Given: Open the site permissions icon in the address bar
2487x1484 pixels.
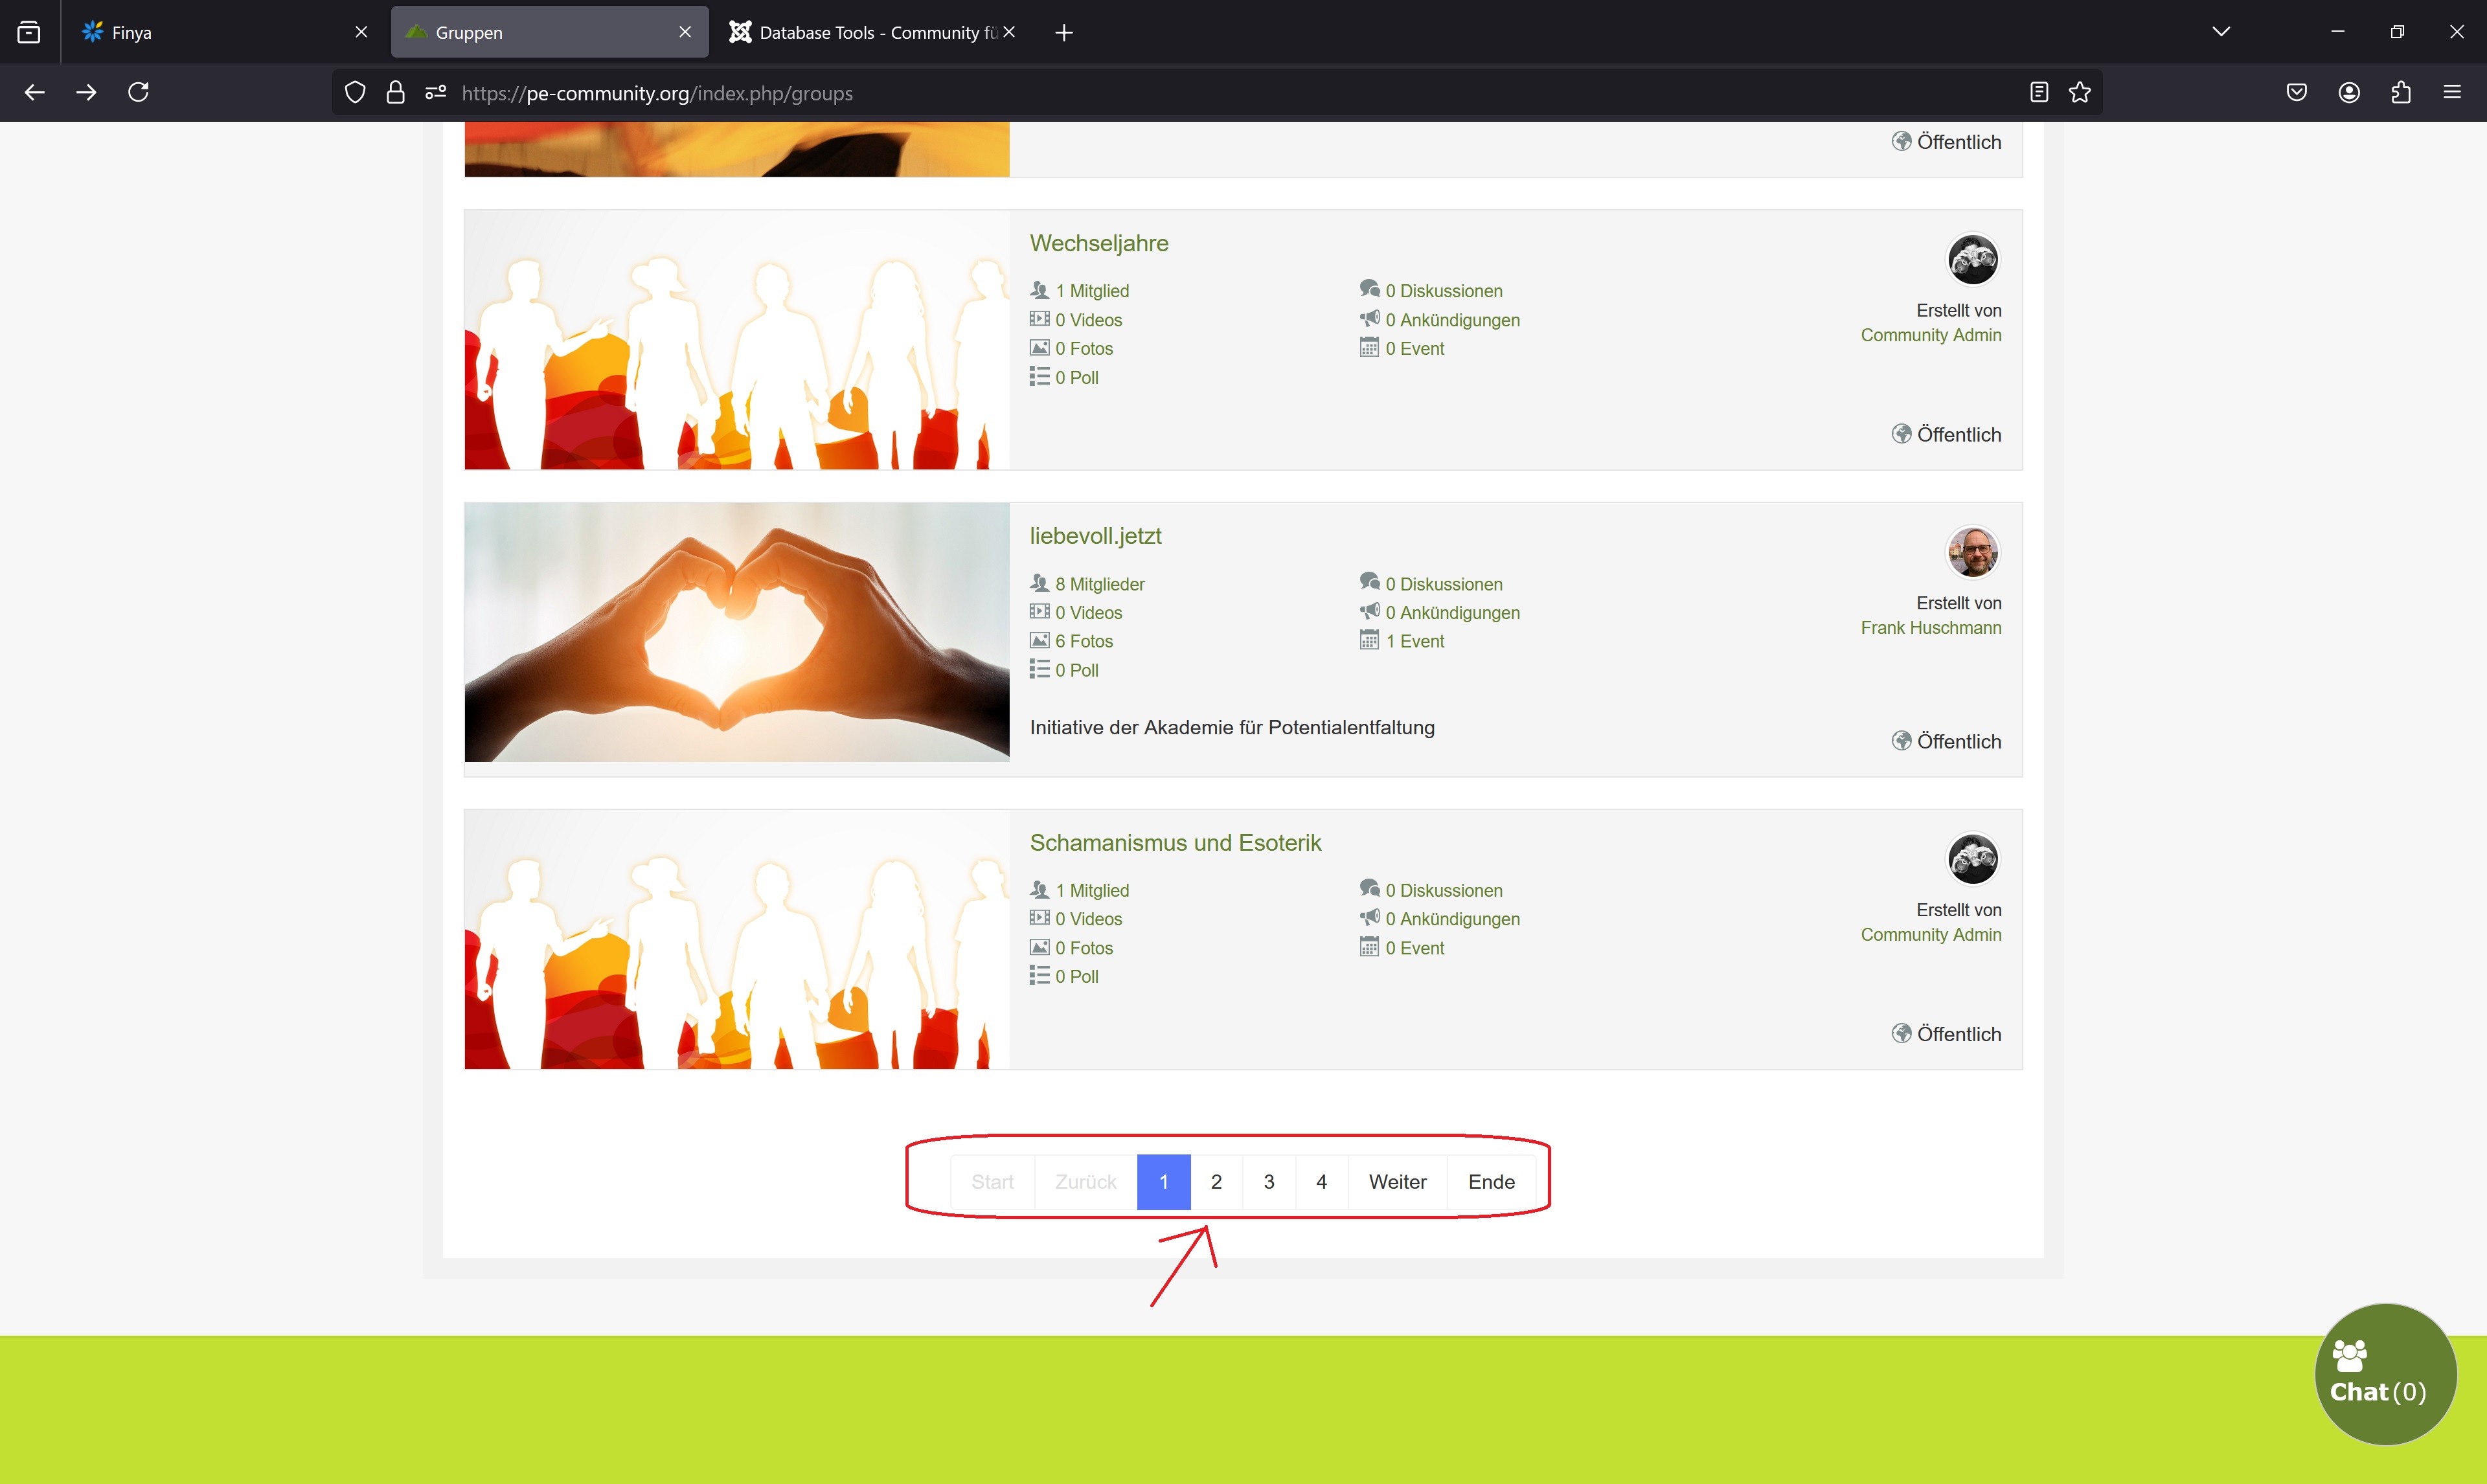Looking at the screenshot, I should pos(435,93).
